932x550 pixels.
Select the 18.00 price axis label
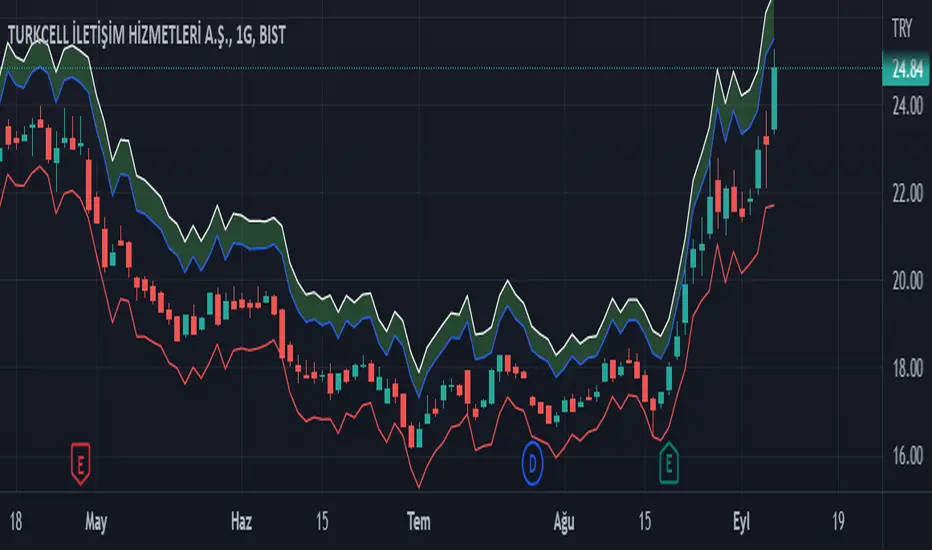907,369
